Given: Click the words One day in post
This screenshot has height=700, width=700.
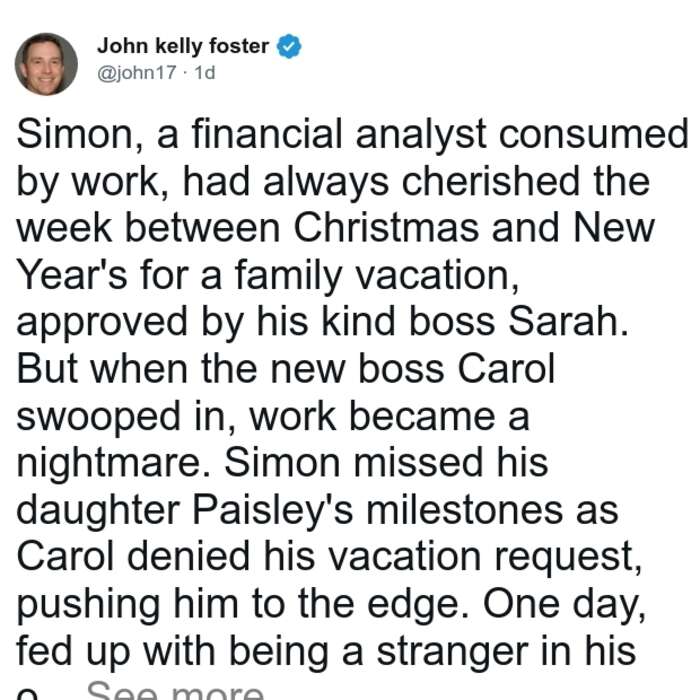Looking at the screenshot, I should (x=565, y=606).
